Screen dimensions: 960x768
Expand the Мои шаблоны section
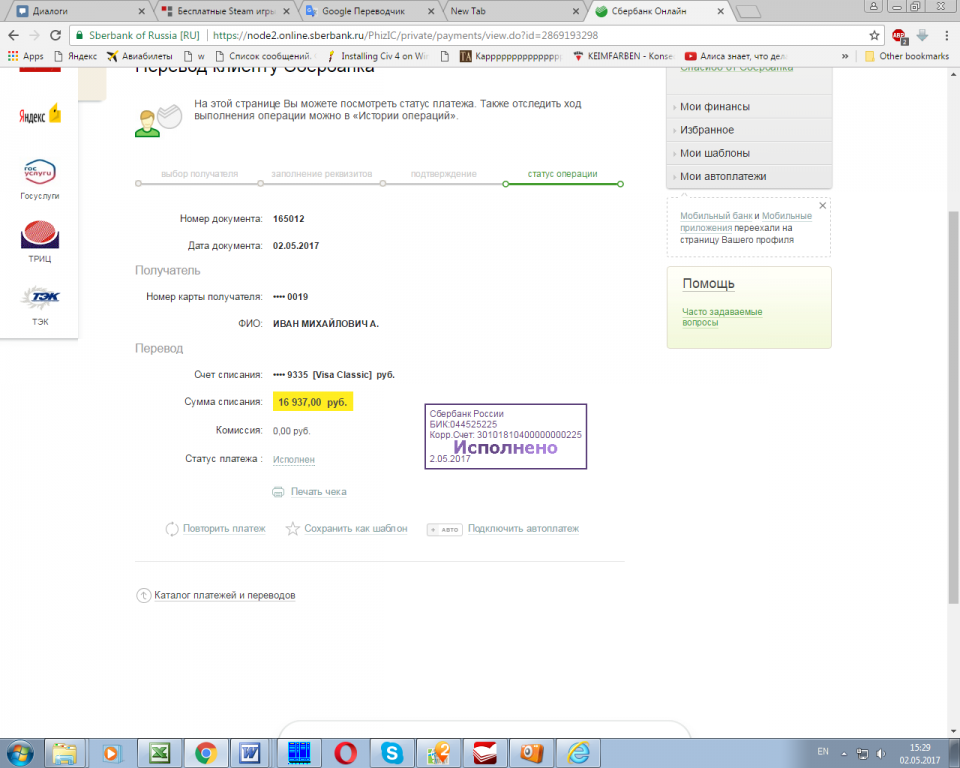point(749,153)
